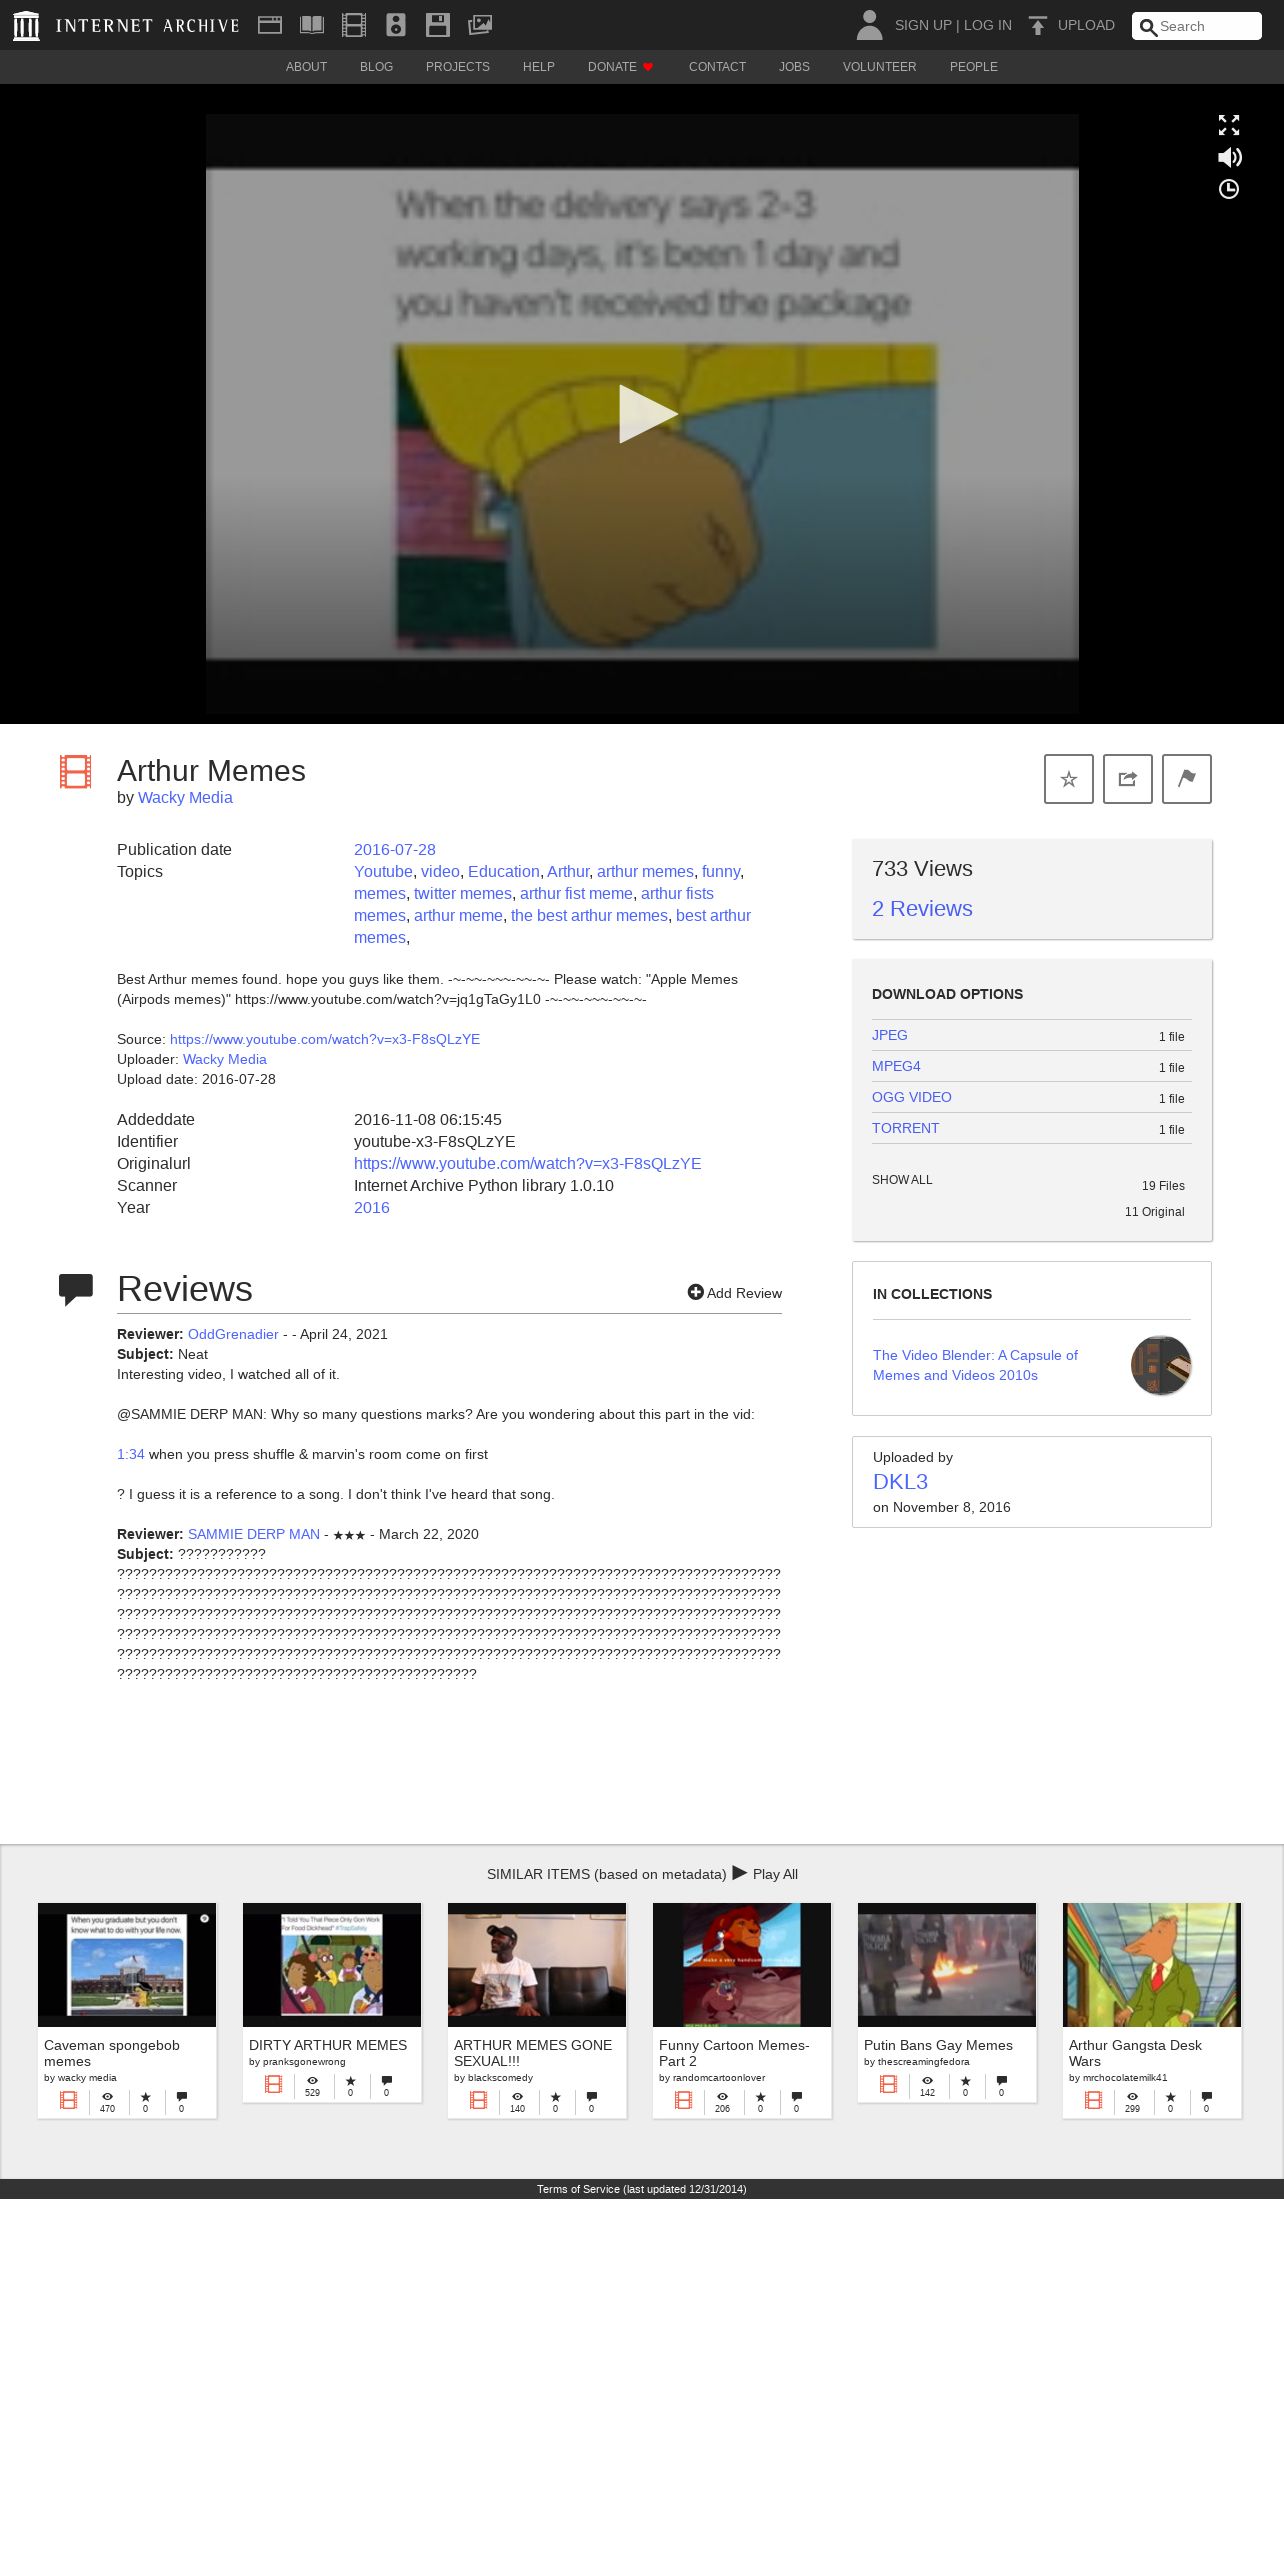
Task: Open the Wacky Media author link under title
Action: tap(185, 798)
